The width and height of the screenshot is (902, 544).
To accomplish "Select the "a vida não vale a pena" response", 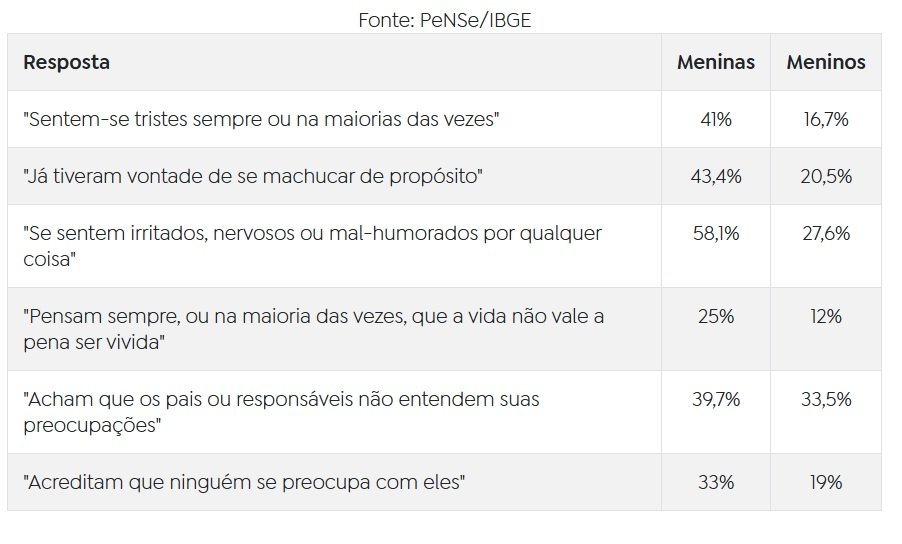I will point(312,328).
